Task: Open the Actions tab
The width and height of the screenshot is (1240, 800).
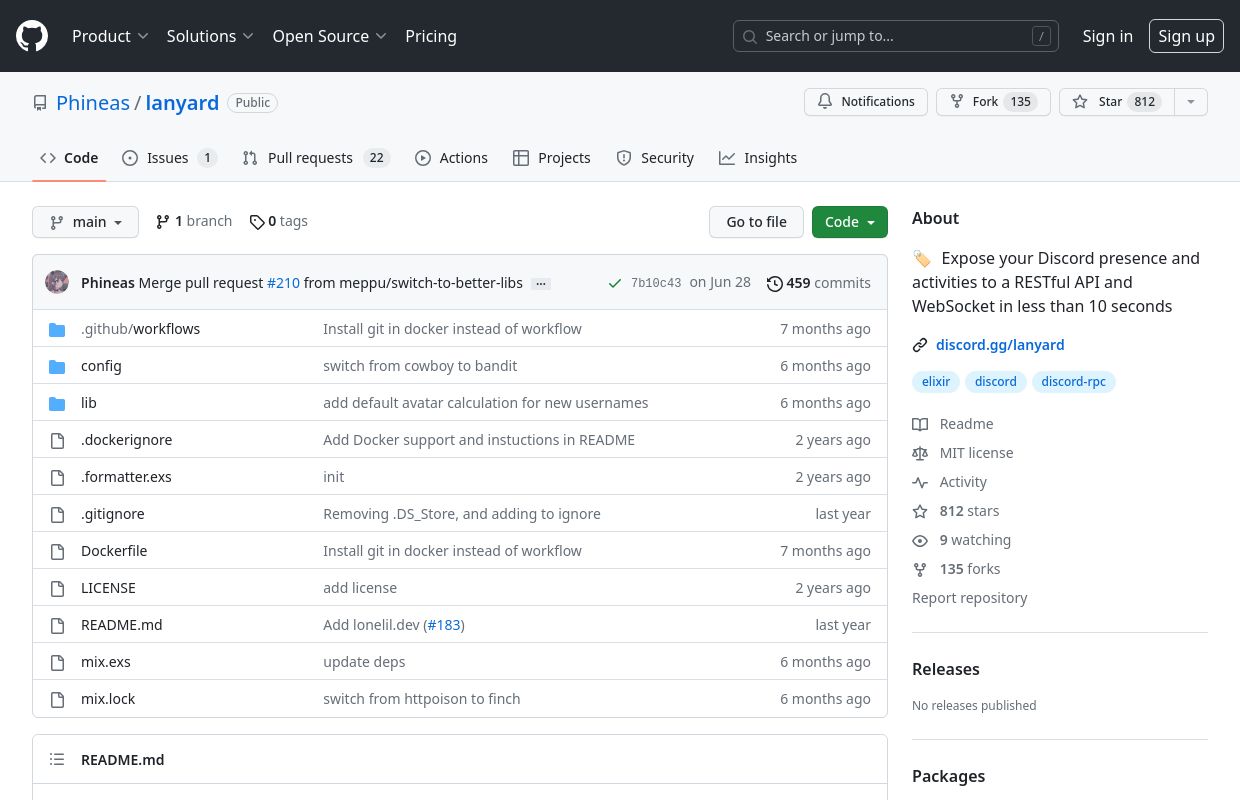Action: [451, 158]
